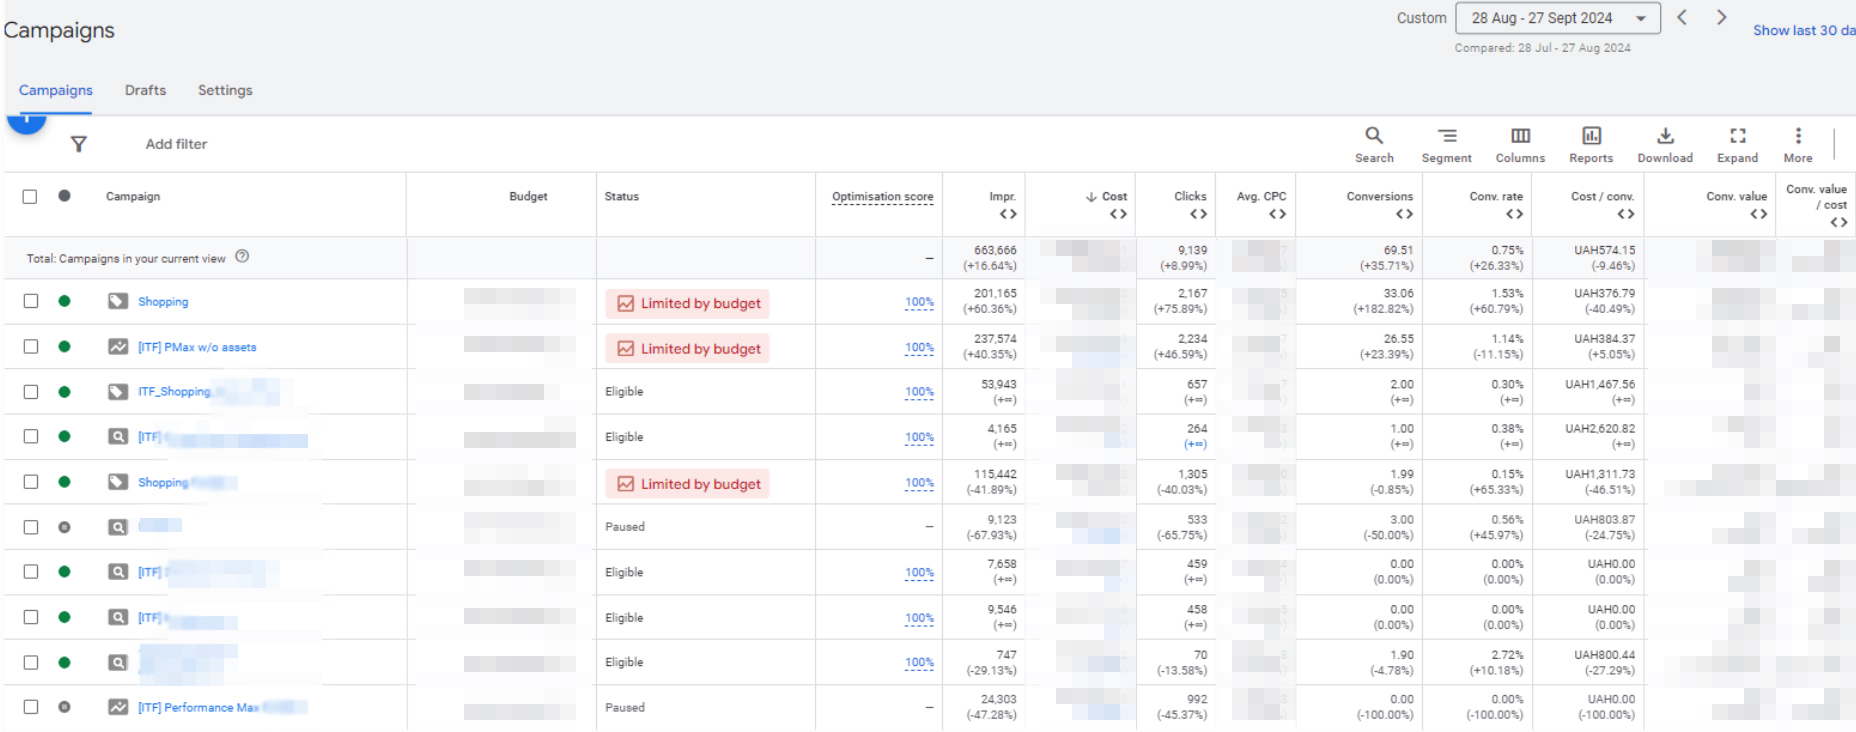Click the funnel filter icon
This screenshot has height=732, width=1856.
pyautogui.click(x=79, y=144)
